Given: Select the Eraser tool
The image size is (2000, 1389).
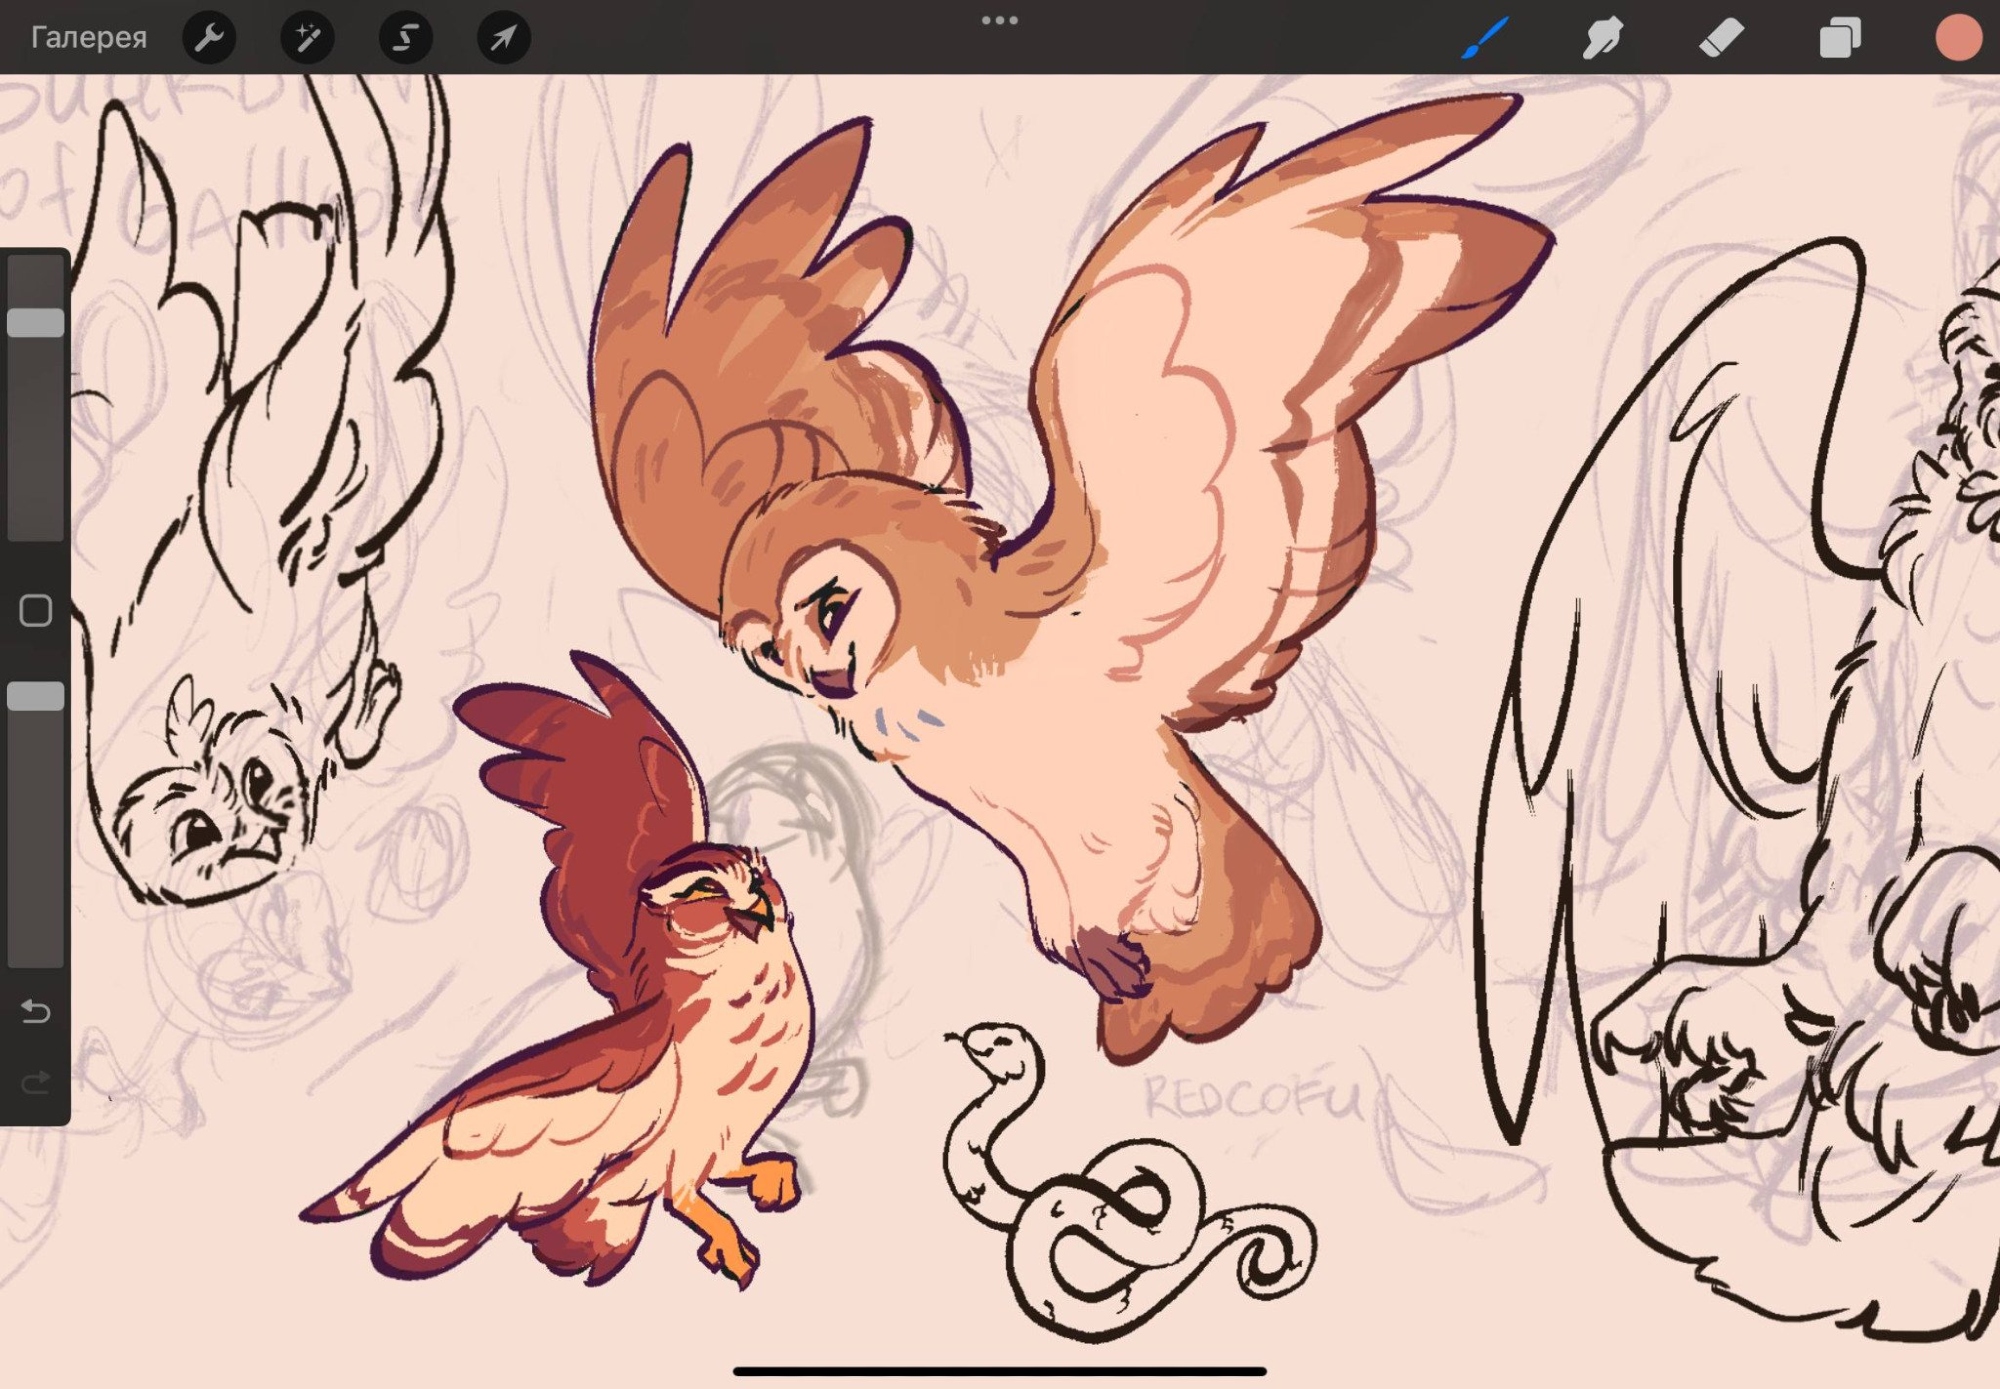Looking at the screenshot, I should click(x=1721, y=38).
